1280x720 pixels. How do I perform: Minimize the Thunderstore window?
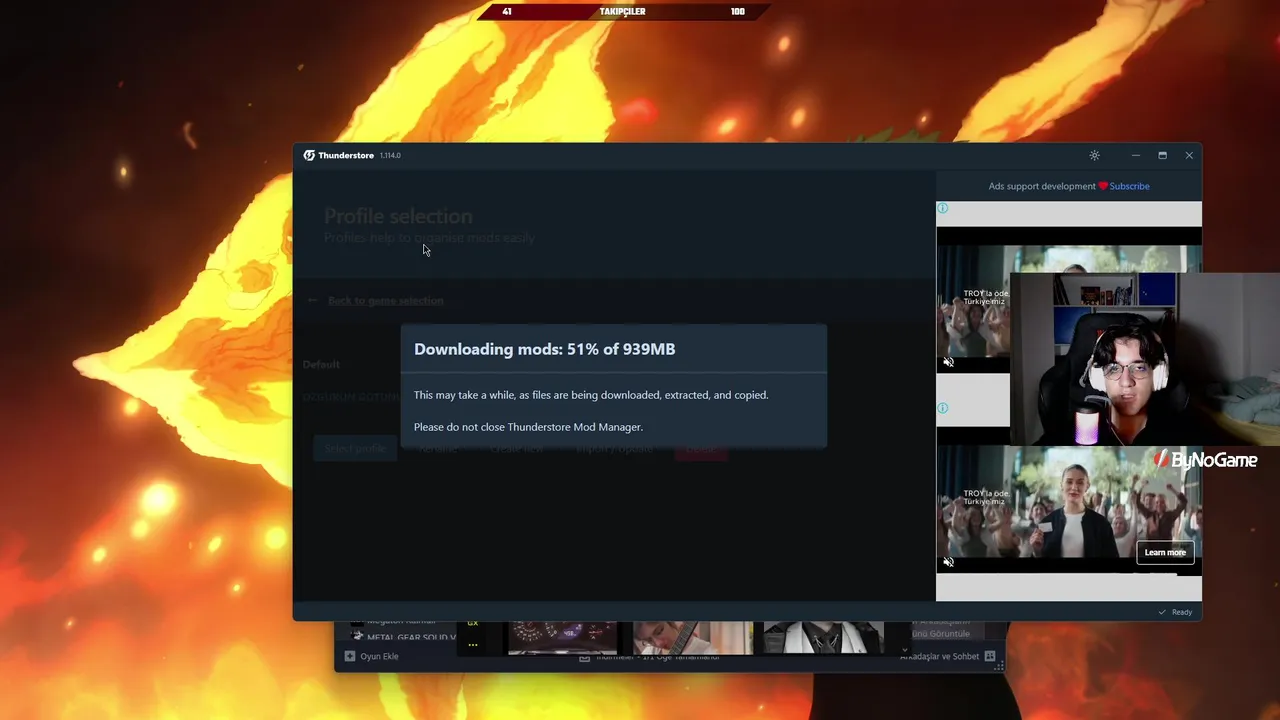pyautogui.click(x=1135, y=155)
